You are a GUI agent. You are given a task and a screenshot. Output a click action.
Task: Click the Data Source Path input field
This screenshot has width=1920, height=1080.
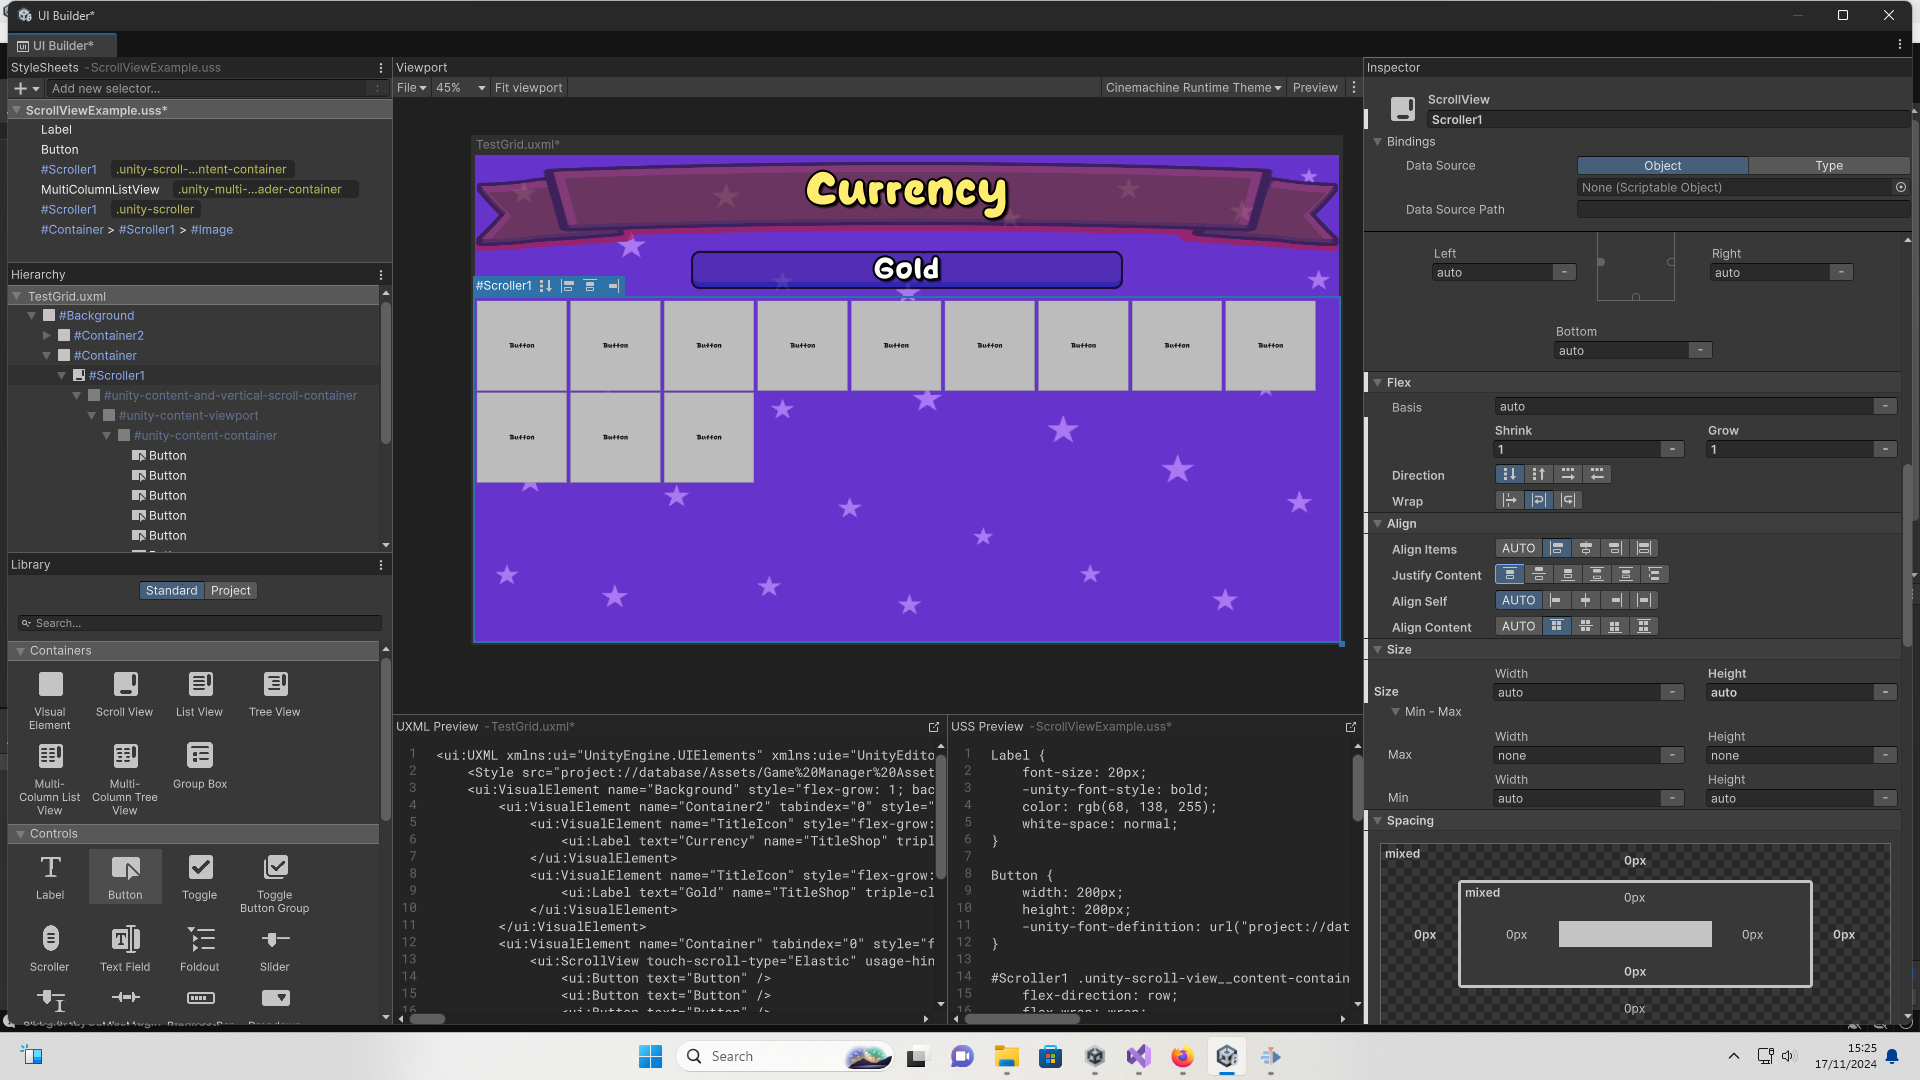[x=1741, y=209]
